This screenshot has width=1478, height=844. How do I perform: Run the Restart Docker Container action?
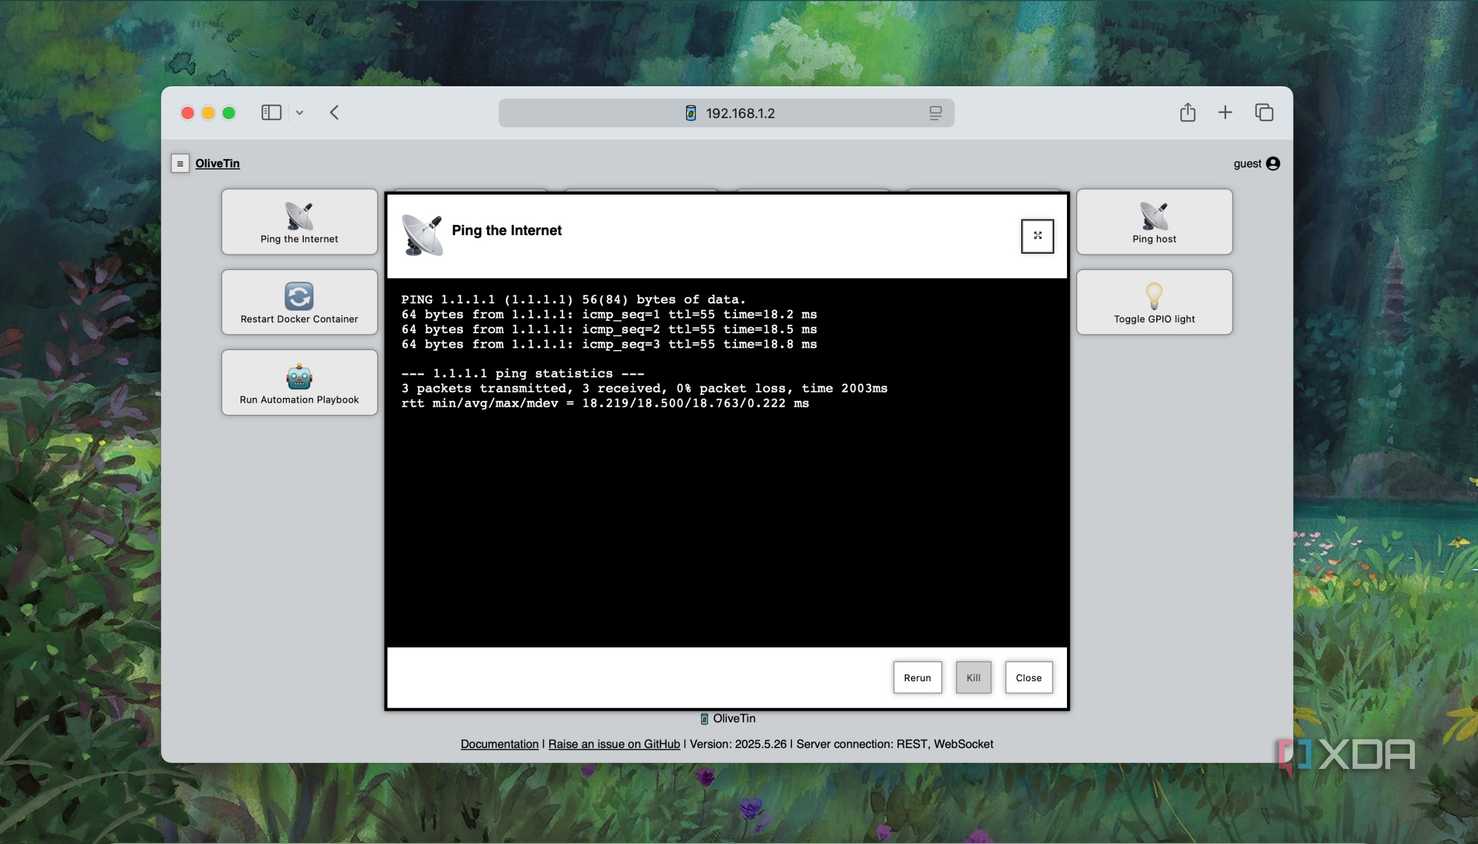pyautogui.click(x=299, y=302)
